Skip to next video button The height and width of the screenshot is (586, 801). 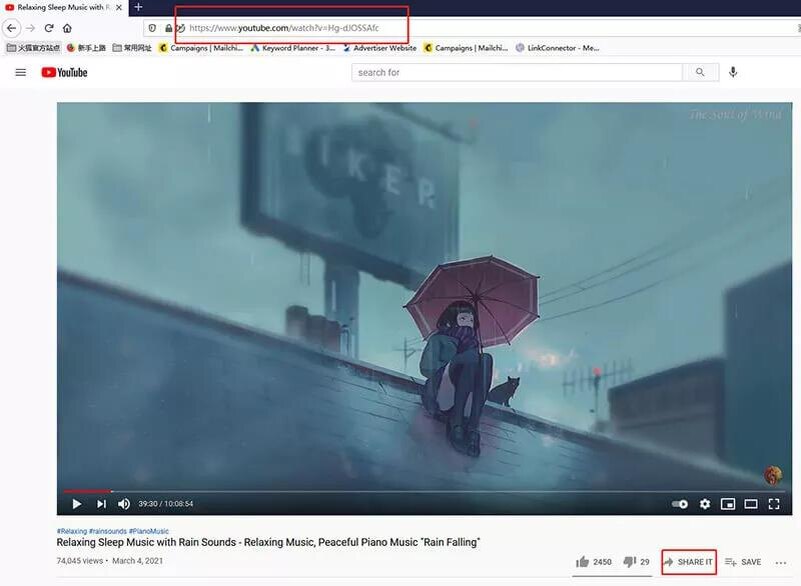tap(101, 504)
